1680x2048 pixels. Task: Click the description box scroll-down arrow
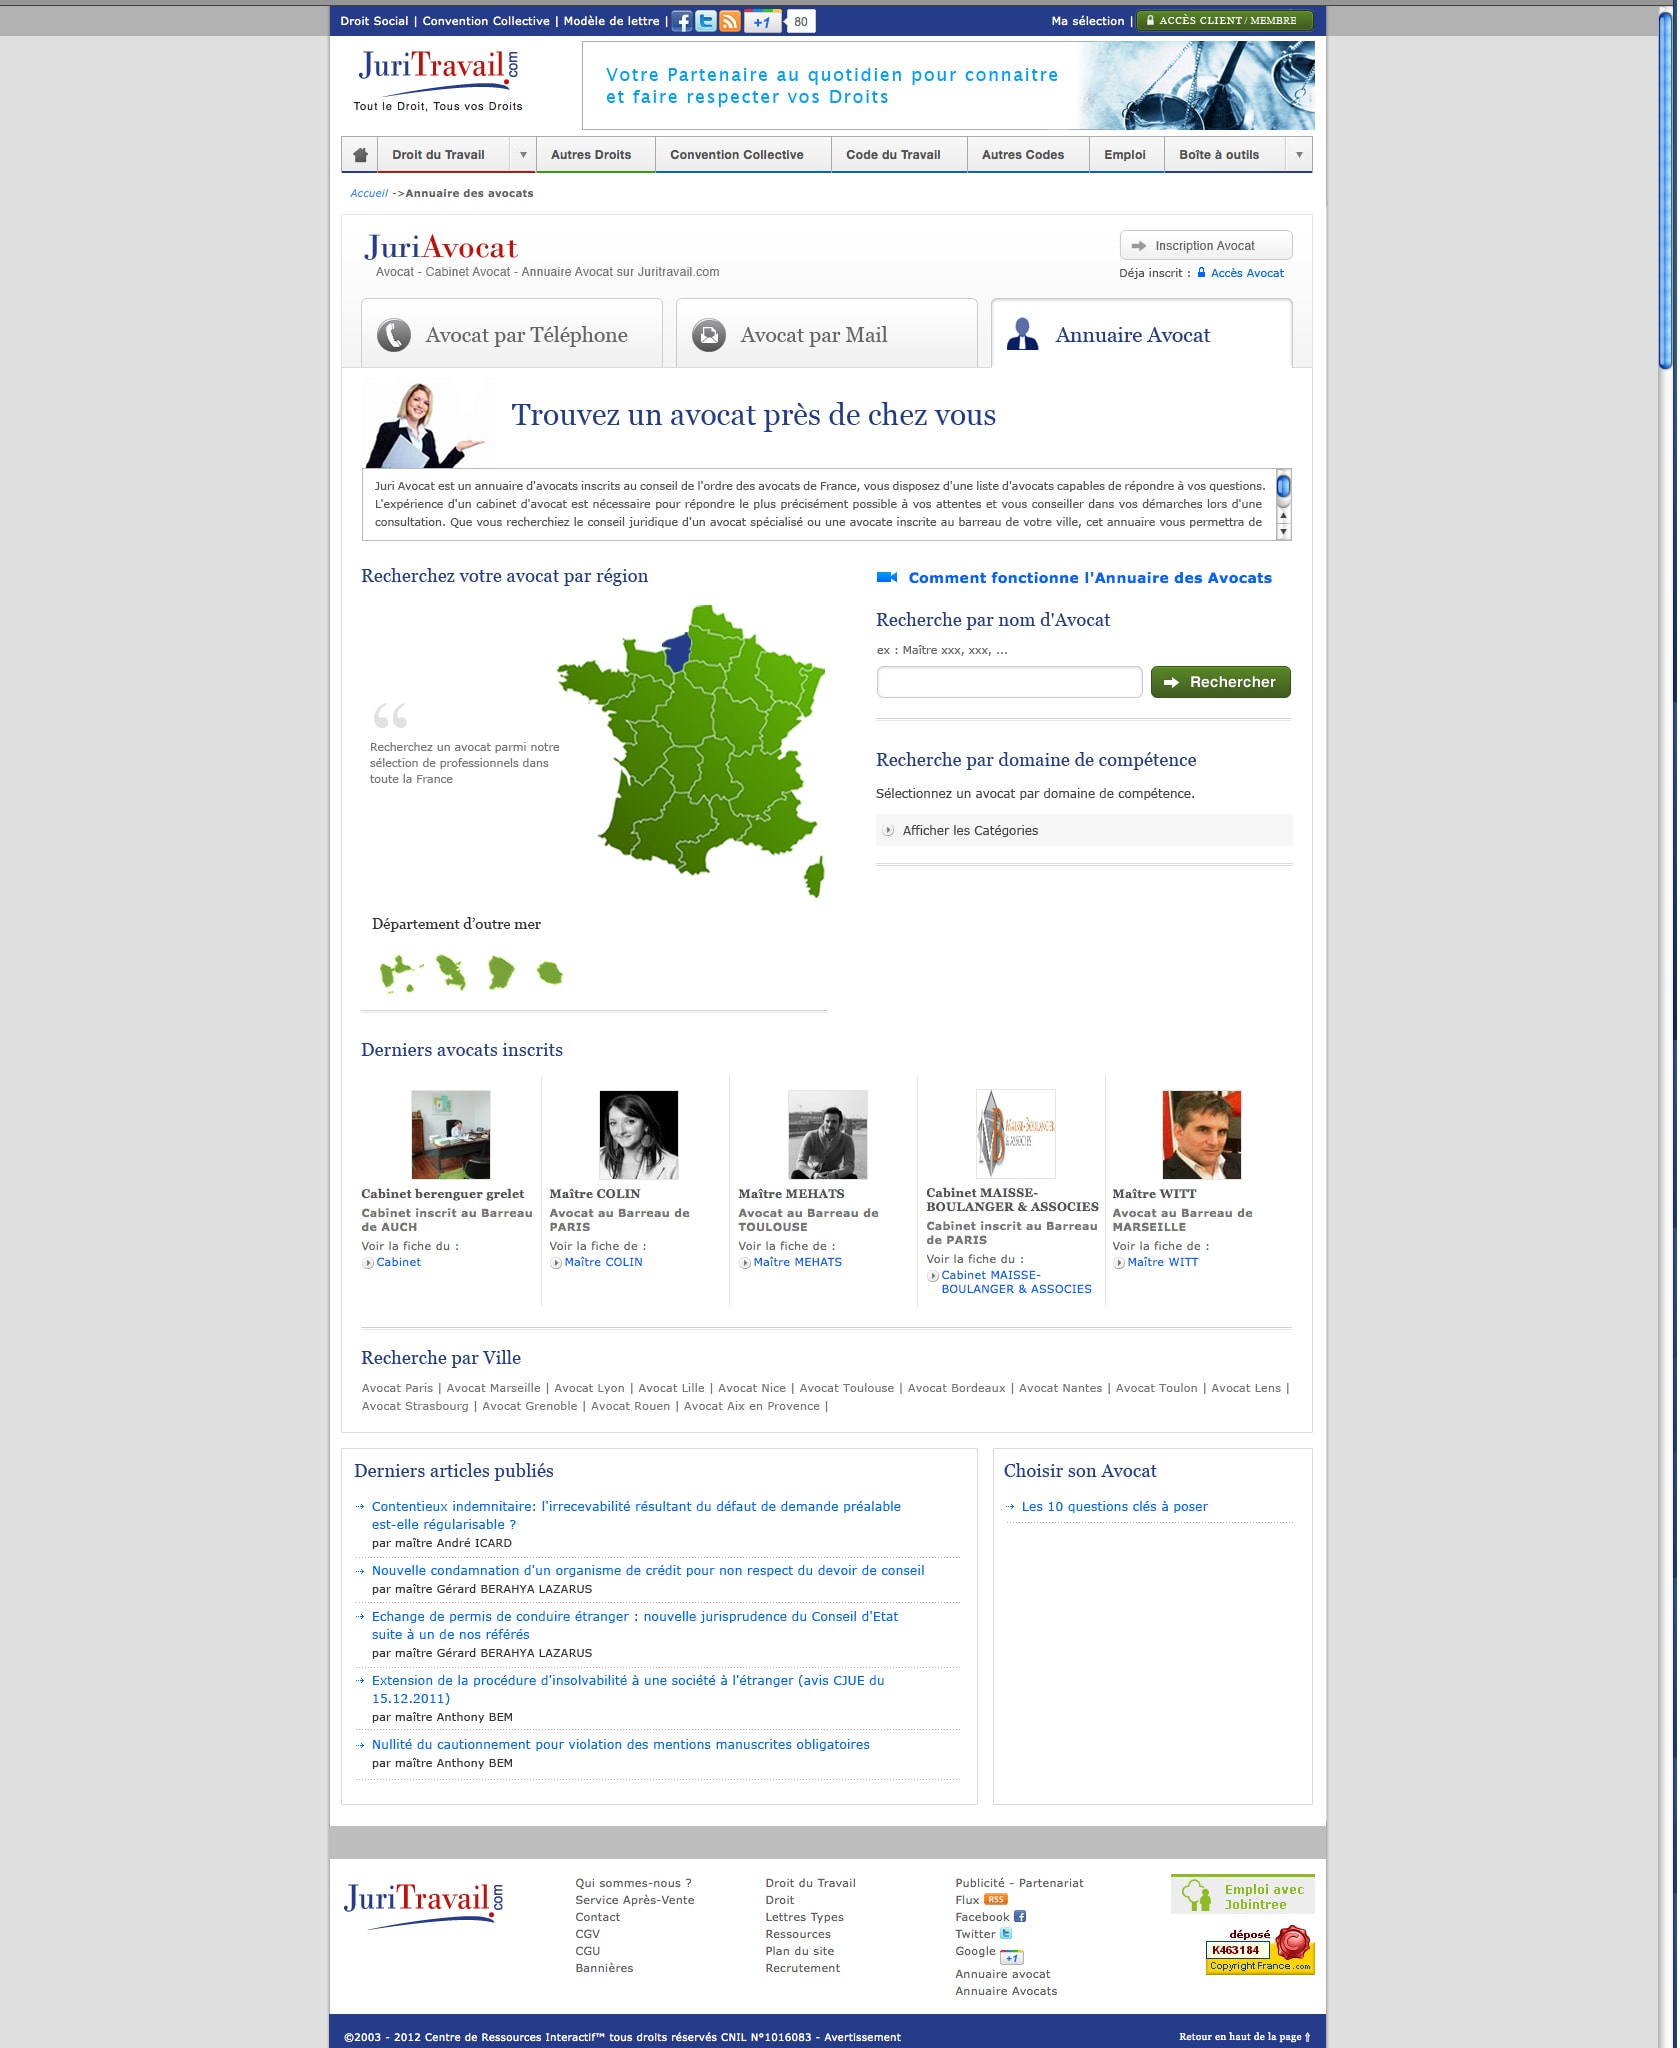point(1284,532)
